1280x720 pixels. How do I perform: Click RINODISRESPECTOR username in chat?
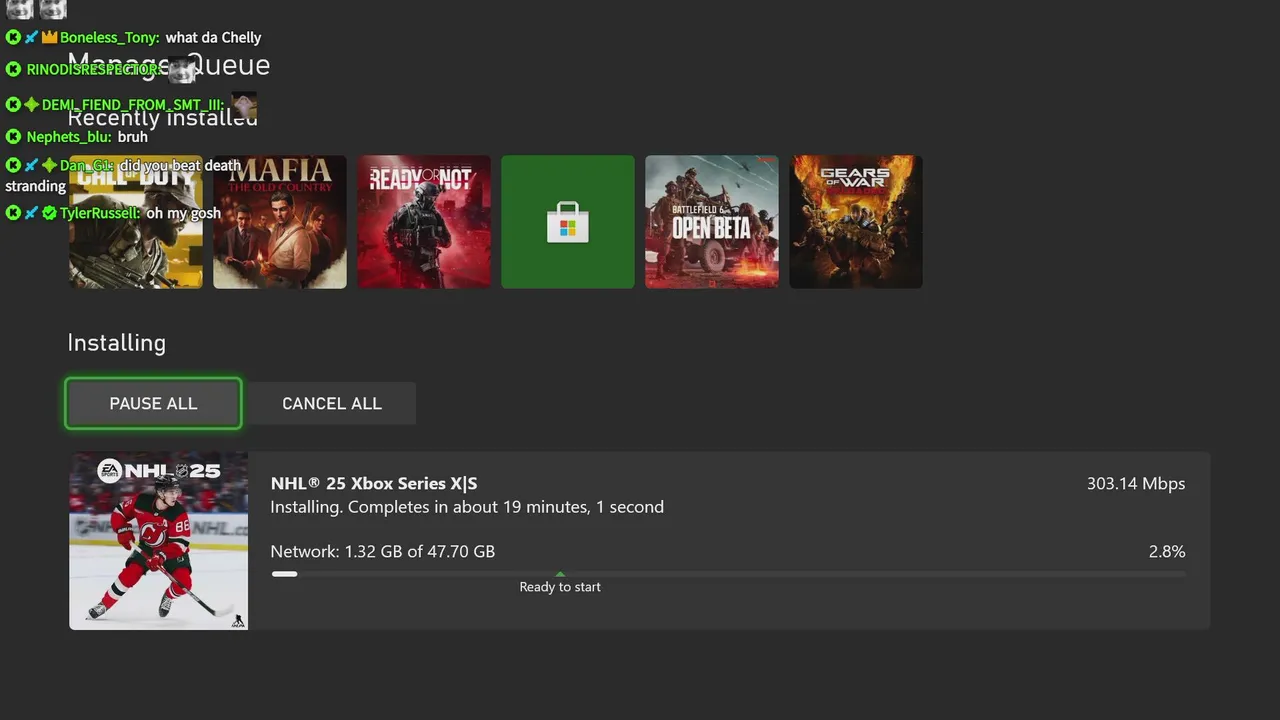click(x=92, y=70)
